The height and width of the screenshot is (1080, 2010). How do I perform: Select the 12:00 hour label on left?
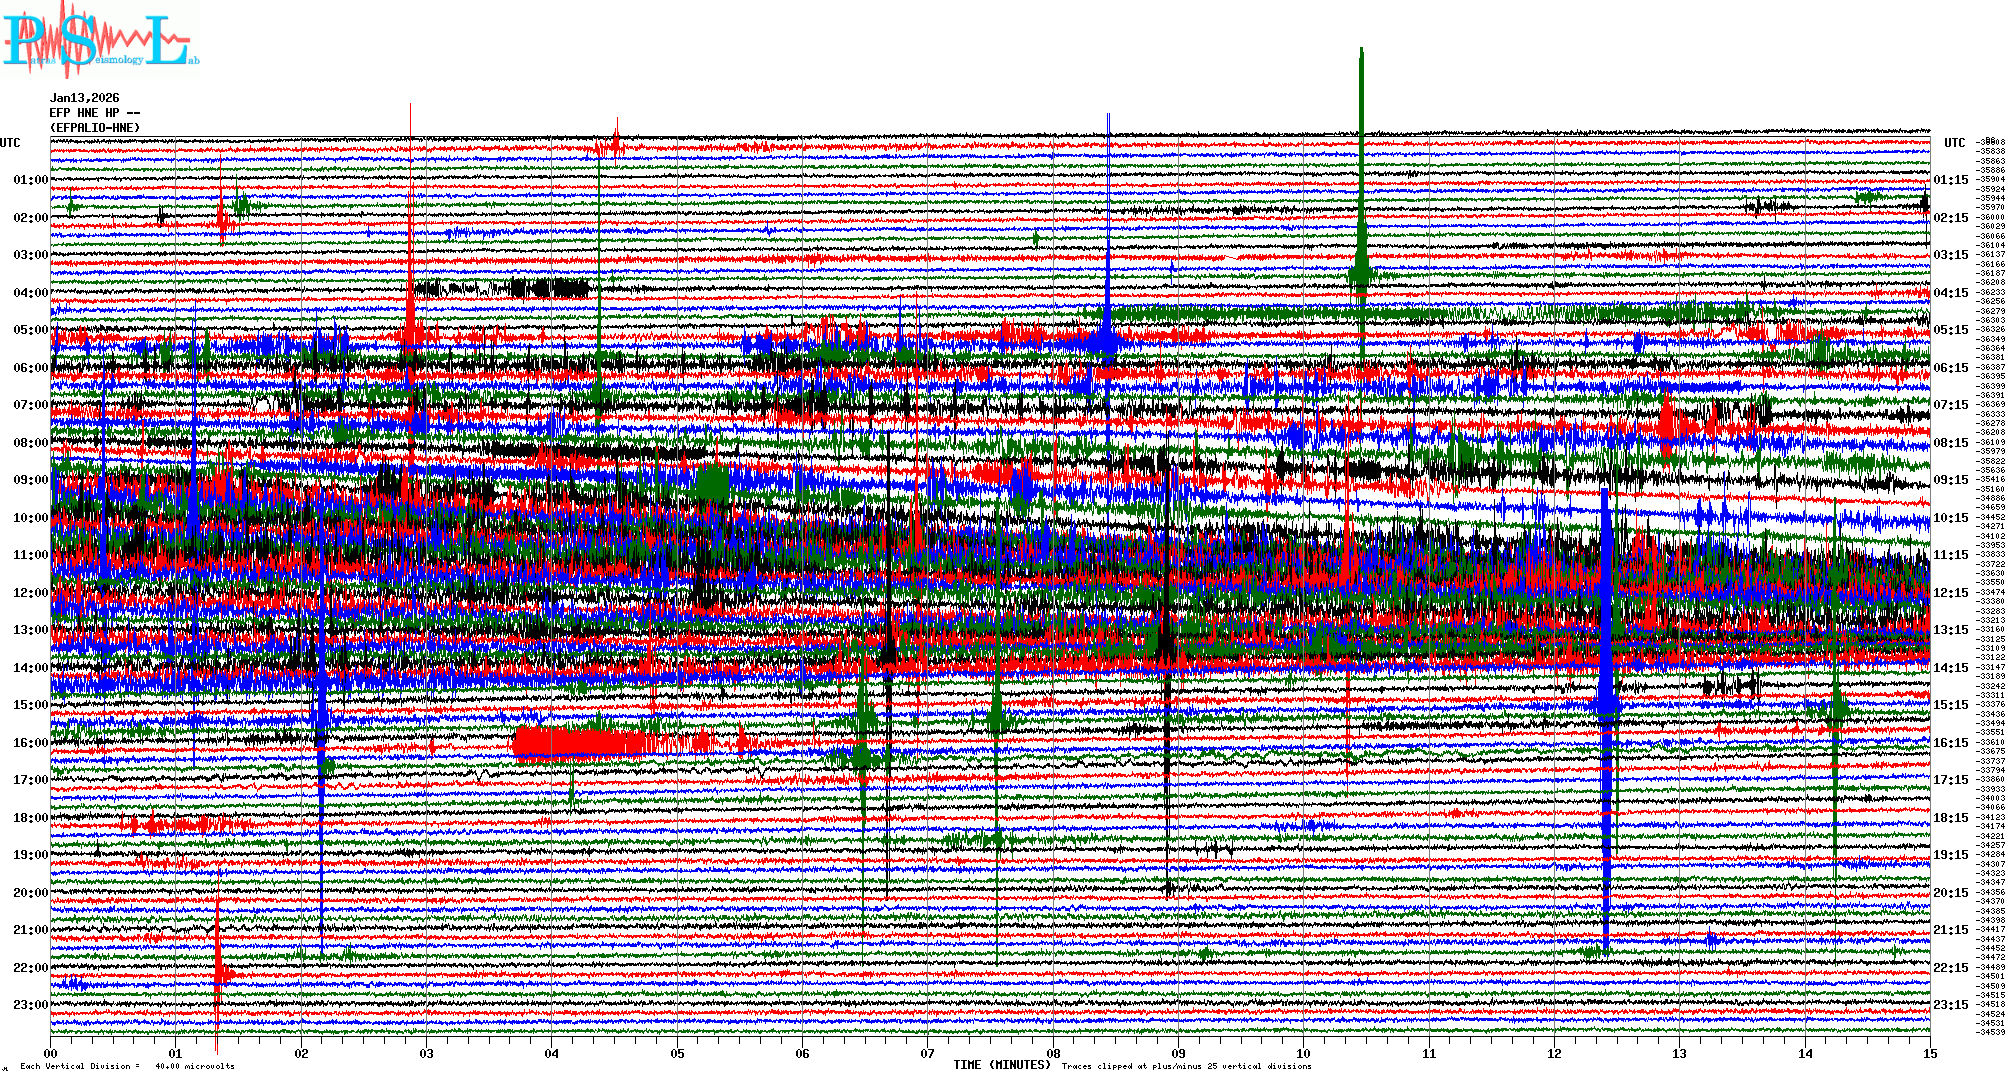point(30,593)
